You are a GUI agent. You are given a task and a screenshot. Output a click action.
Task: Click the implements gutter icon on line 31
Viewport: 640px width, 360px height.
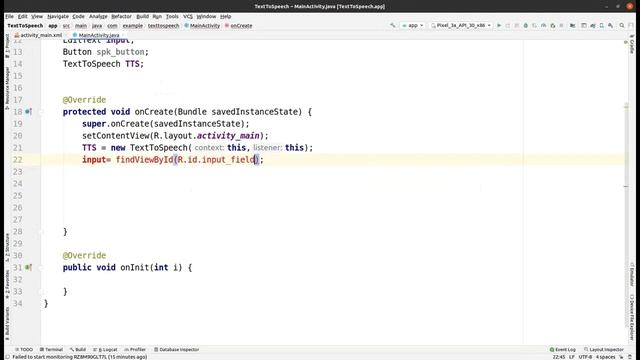pos(28,267)
